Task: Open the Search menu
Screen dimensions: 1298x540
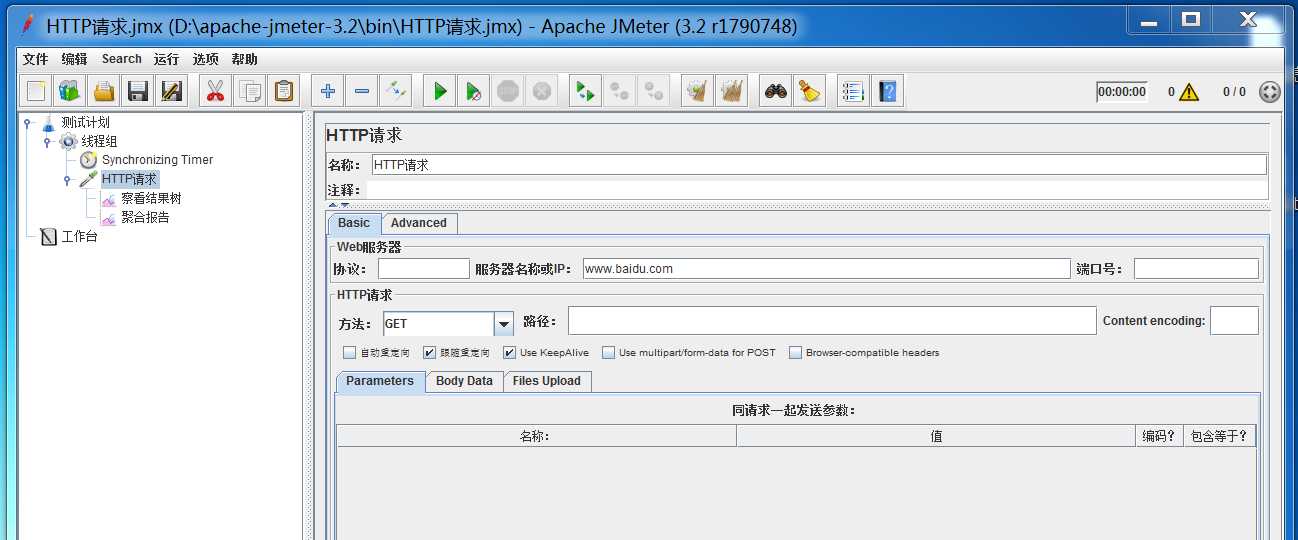Action: [122, 59]
